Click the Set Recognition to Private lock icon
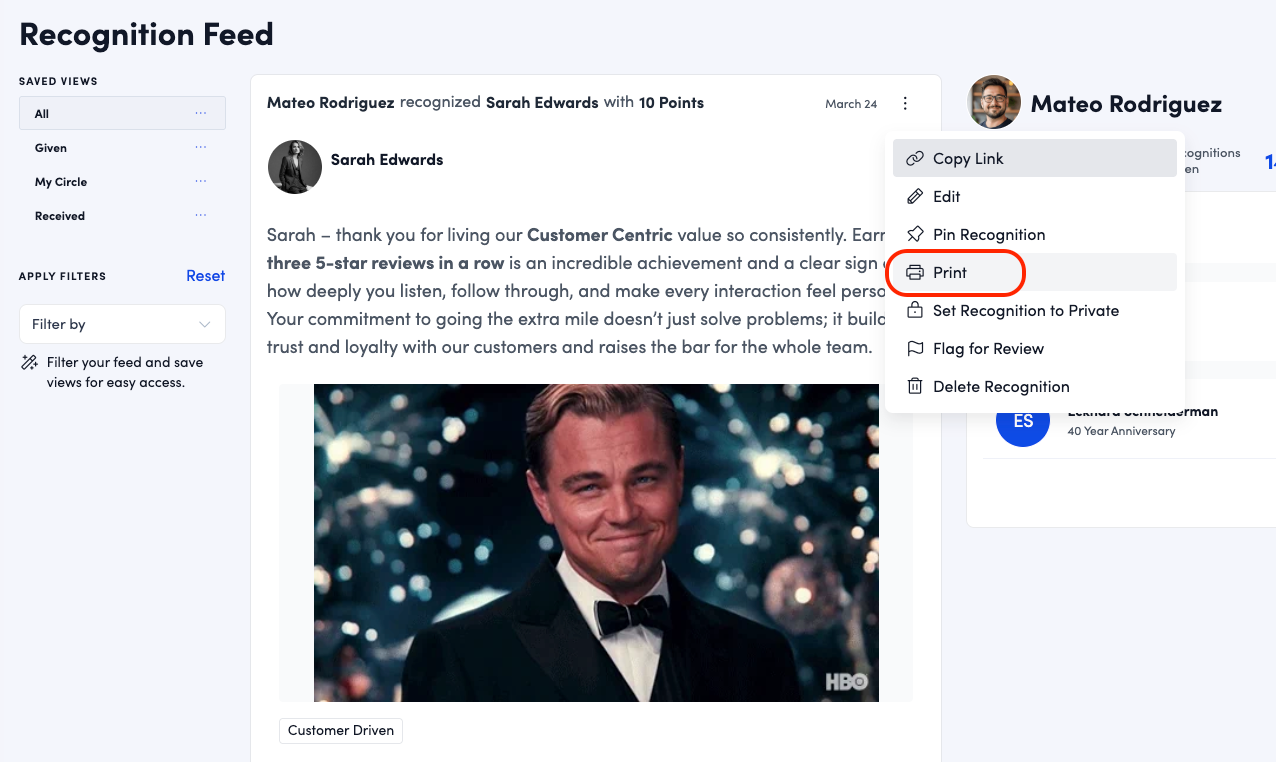 pos(914,311)
